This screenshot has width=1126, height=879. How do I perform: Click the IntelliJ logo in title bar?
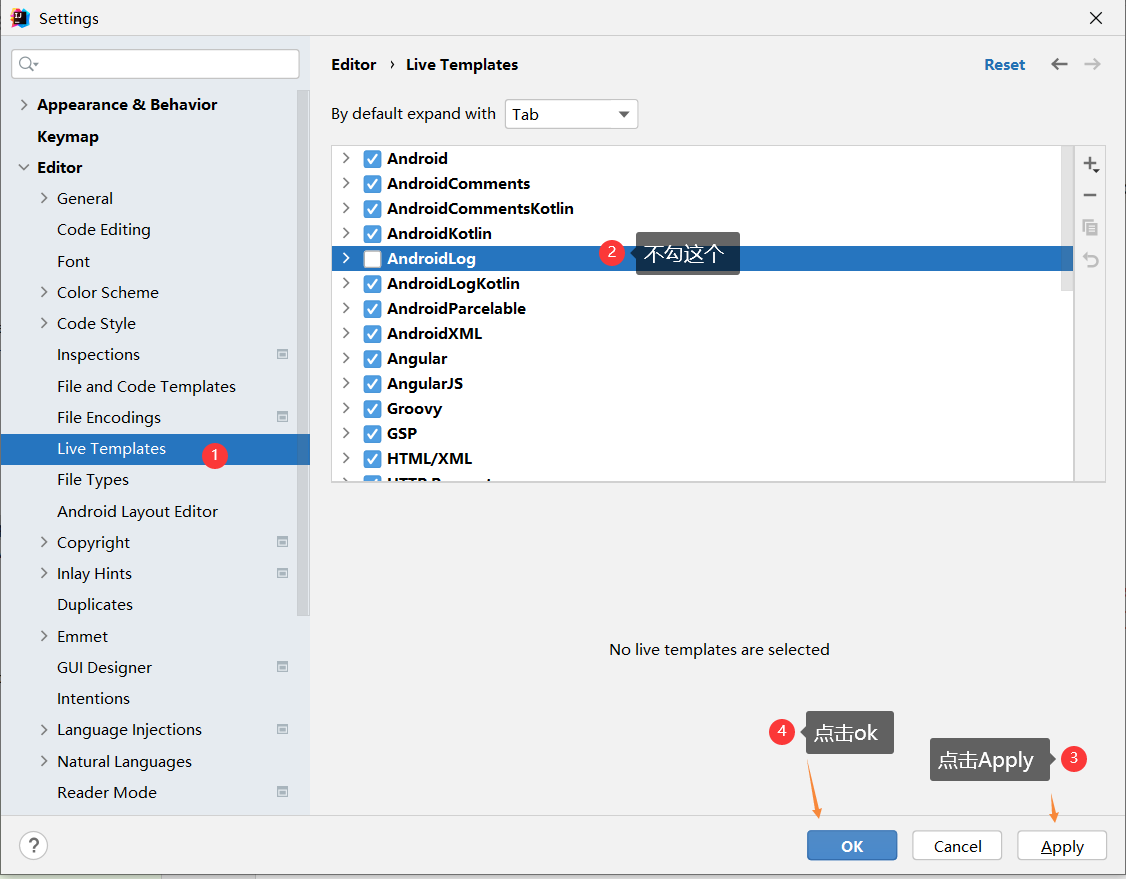pyautogui.click(x=20, y=18)
